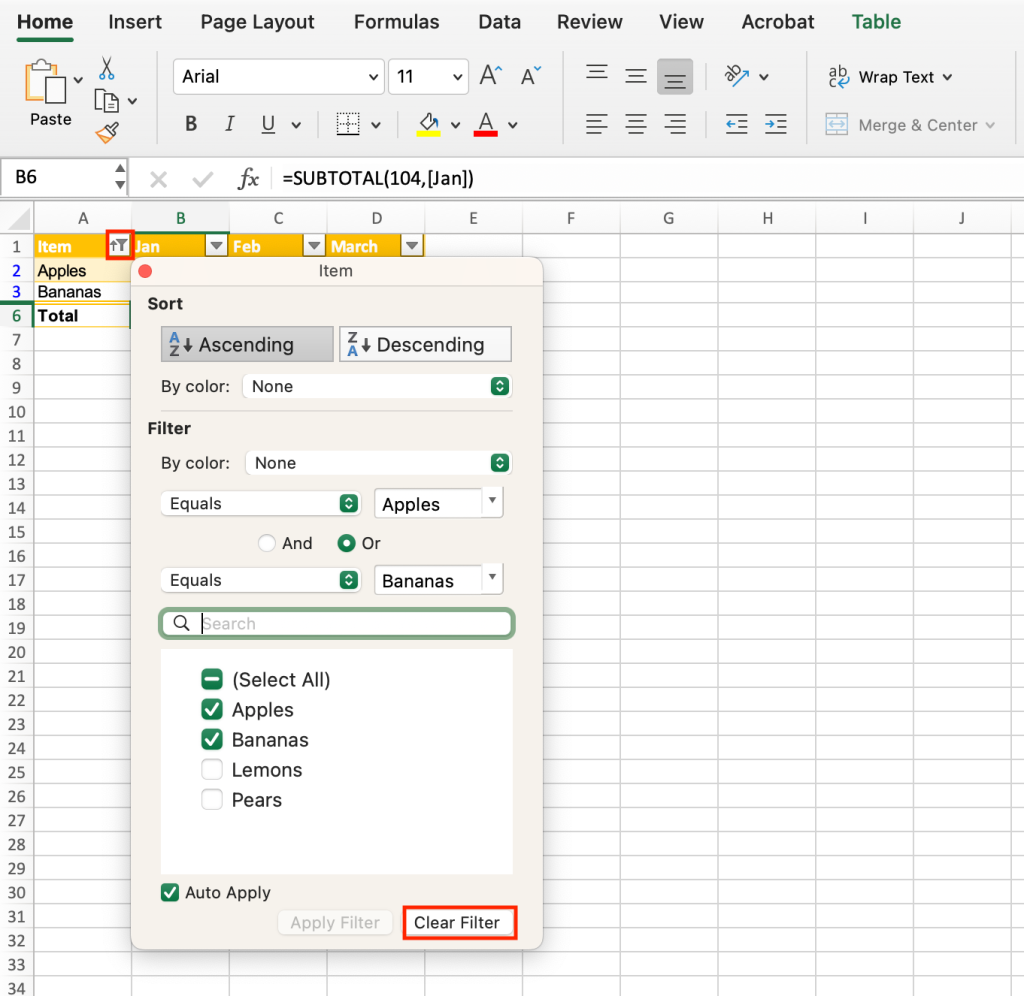The image size is (1024, 996).
Task: Increase indent
Action: click(x=776, y=123)
